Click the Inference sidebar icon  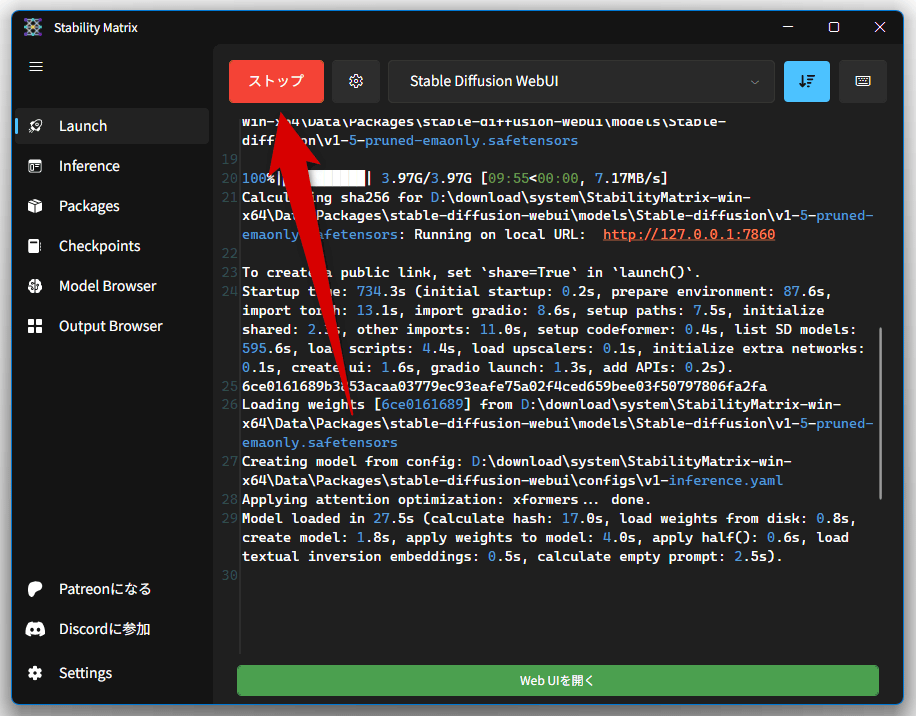point(35,166)
